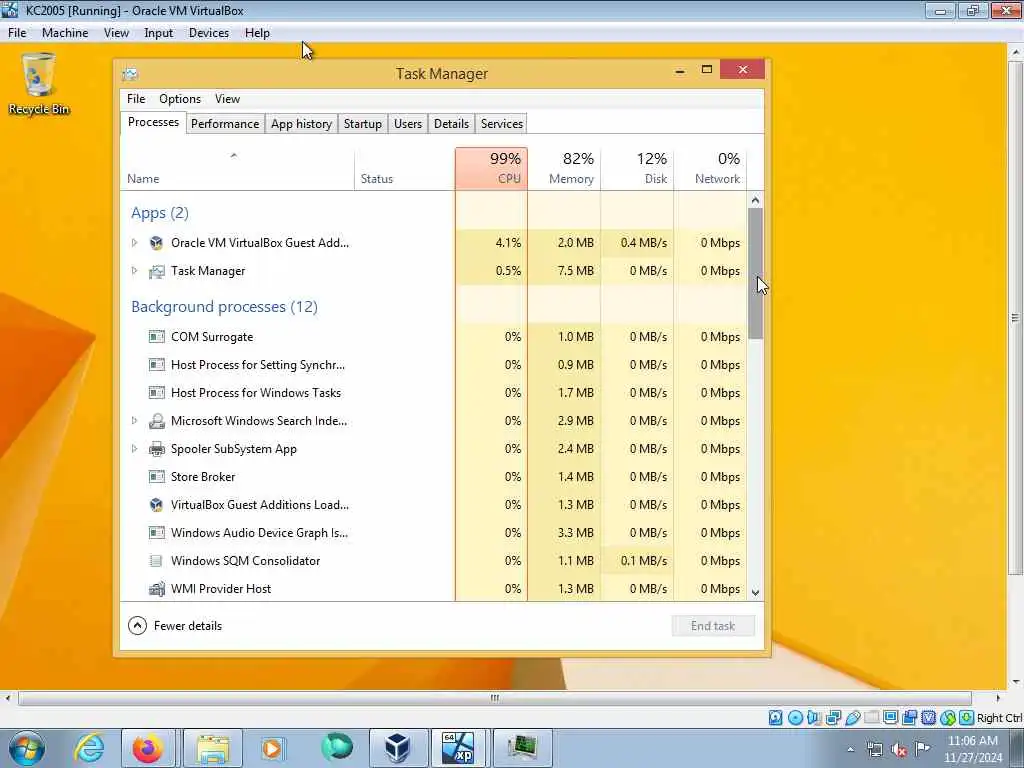Collapse to fewer details with the arrow
Viewport: 1024px width, 768px height.
tap(137, 626)
